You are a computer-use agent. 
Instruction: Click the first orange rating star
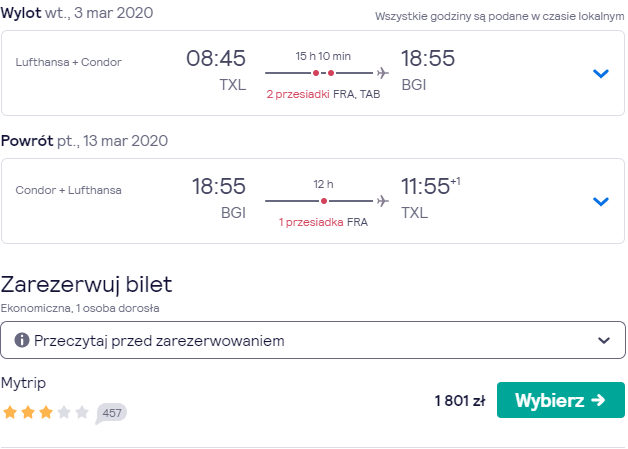[x=10, y=412]
